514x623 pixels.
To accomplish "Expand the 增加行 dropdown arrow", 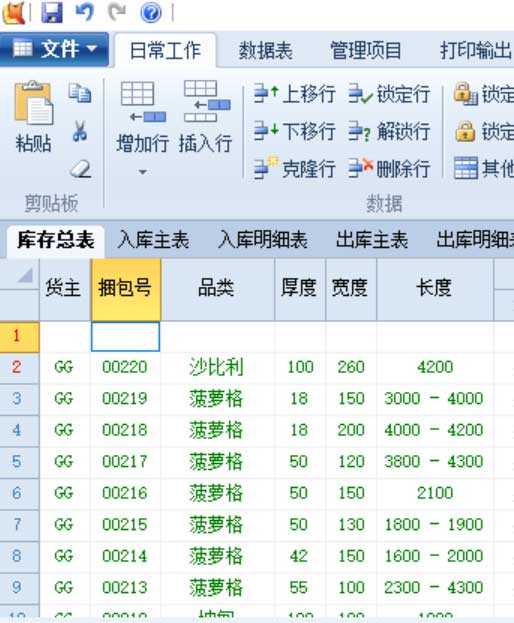I will click(x=143, y=172).
